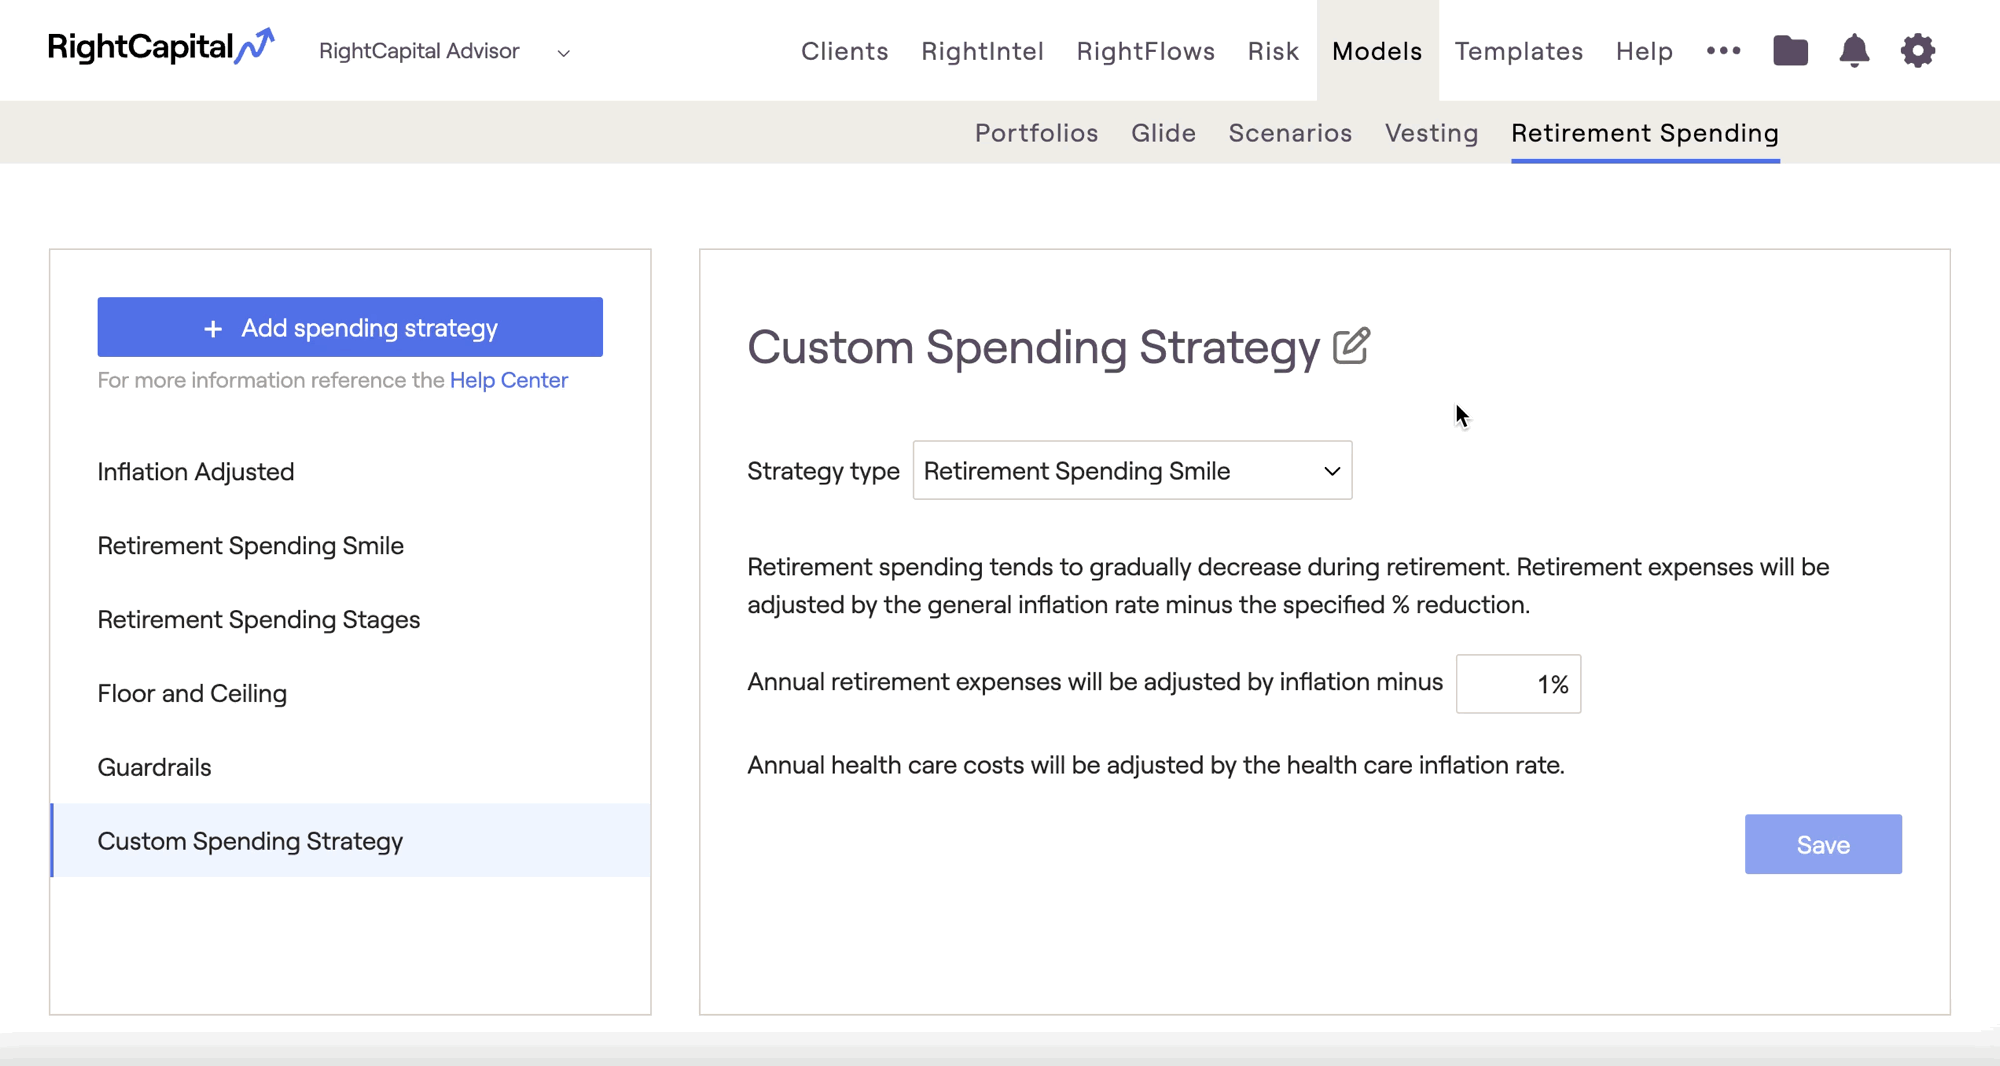Viewport: 2000px width, 1066px height.
Task: Select the Models menu item
Action: click(1377, 51)
